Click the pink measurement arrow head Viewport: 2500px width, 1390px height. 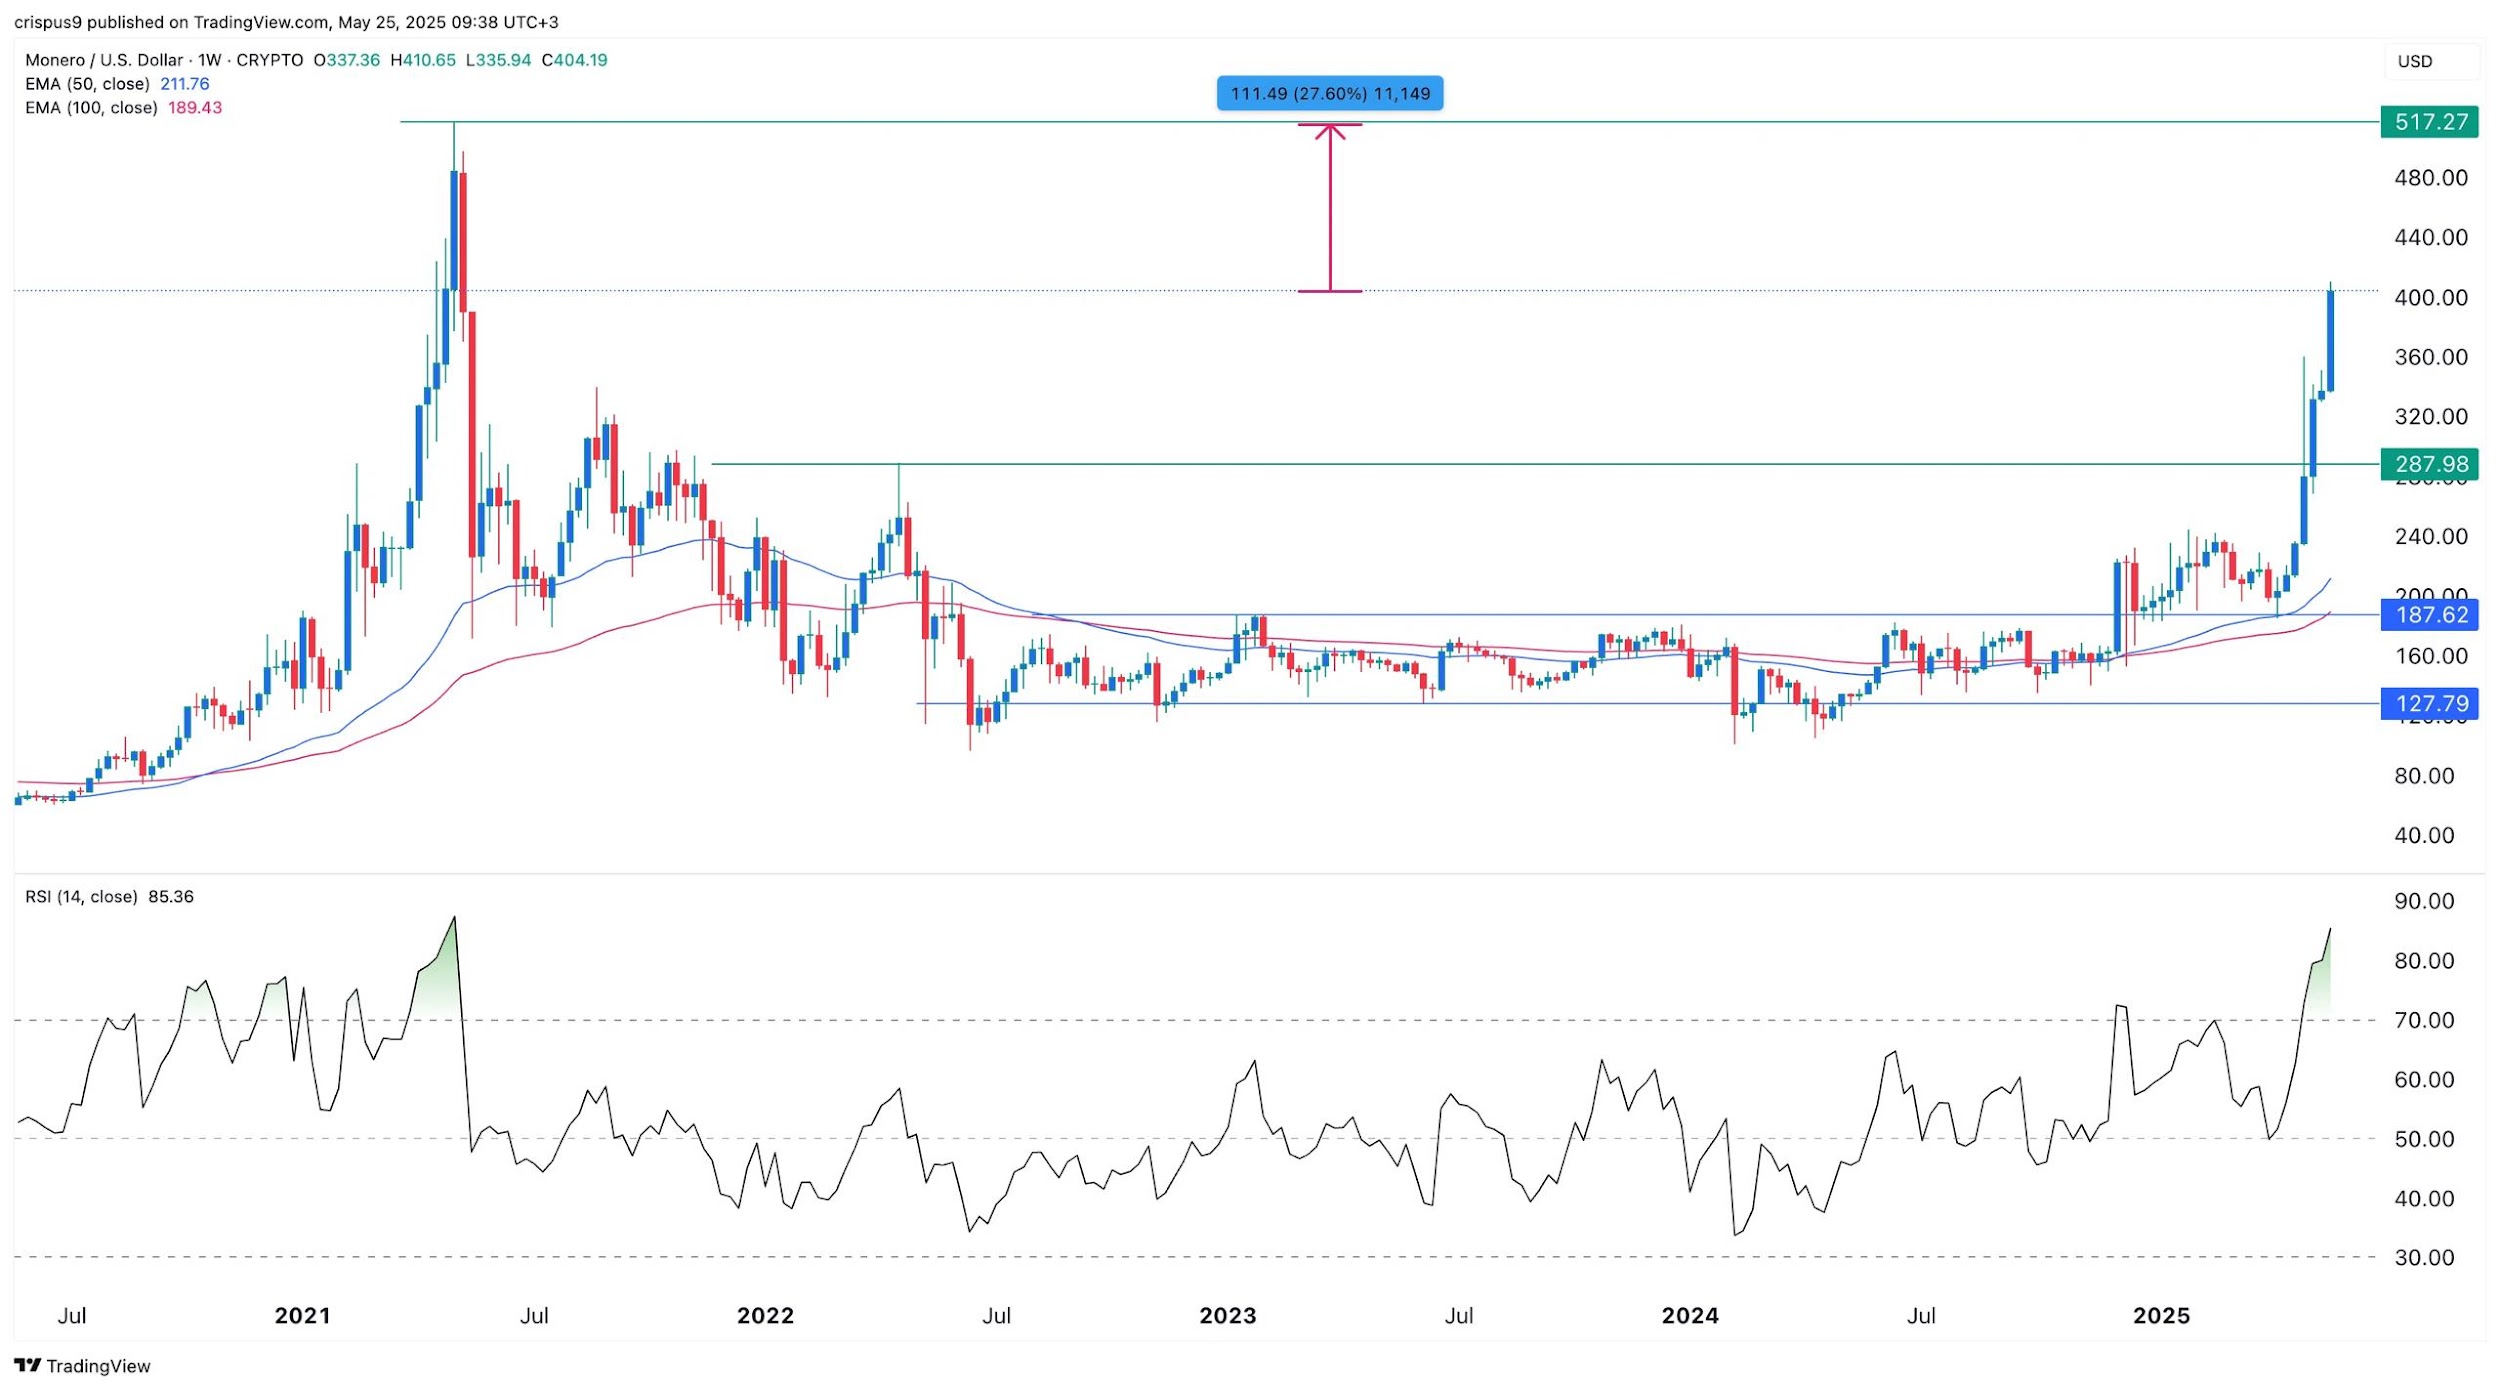[1330, 130]
